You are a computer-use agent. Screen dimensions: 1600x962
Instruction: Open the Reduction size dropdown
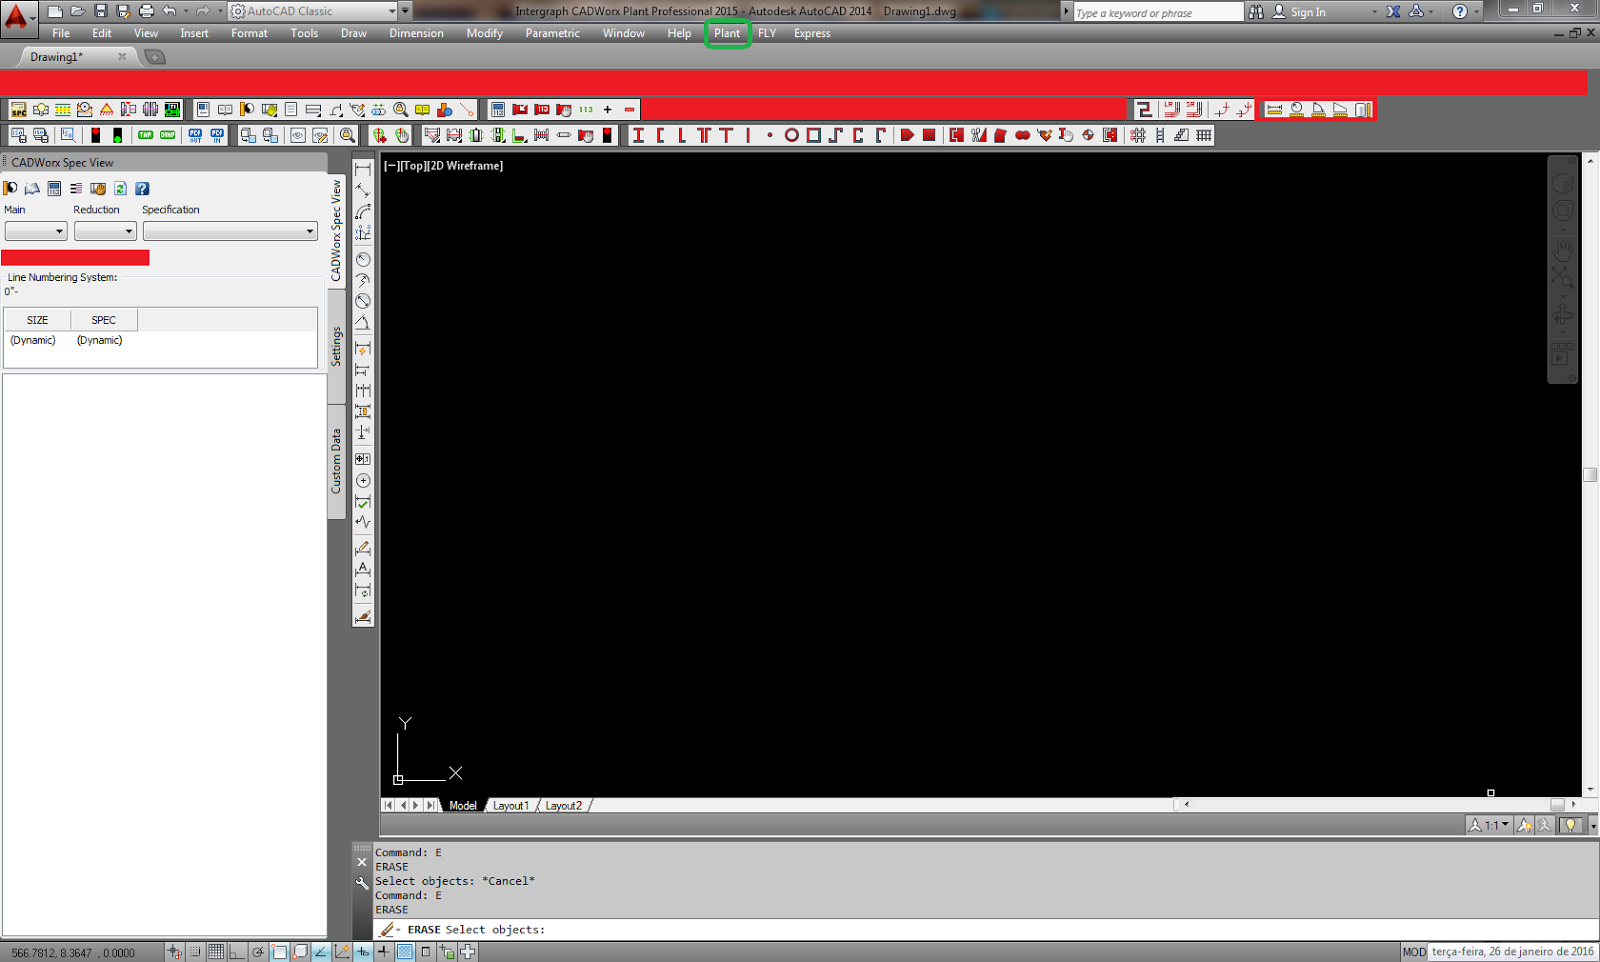[x=105, y=231]
